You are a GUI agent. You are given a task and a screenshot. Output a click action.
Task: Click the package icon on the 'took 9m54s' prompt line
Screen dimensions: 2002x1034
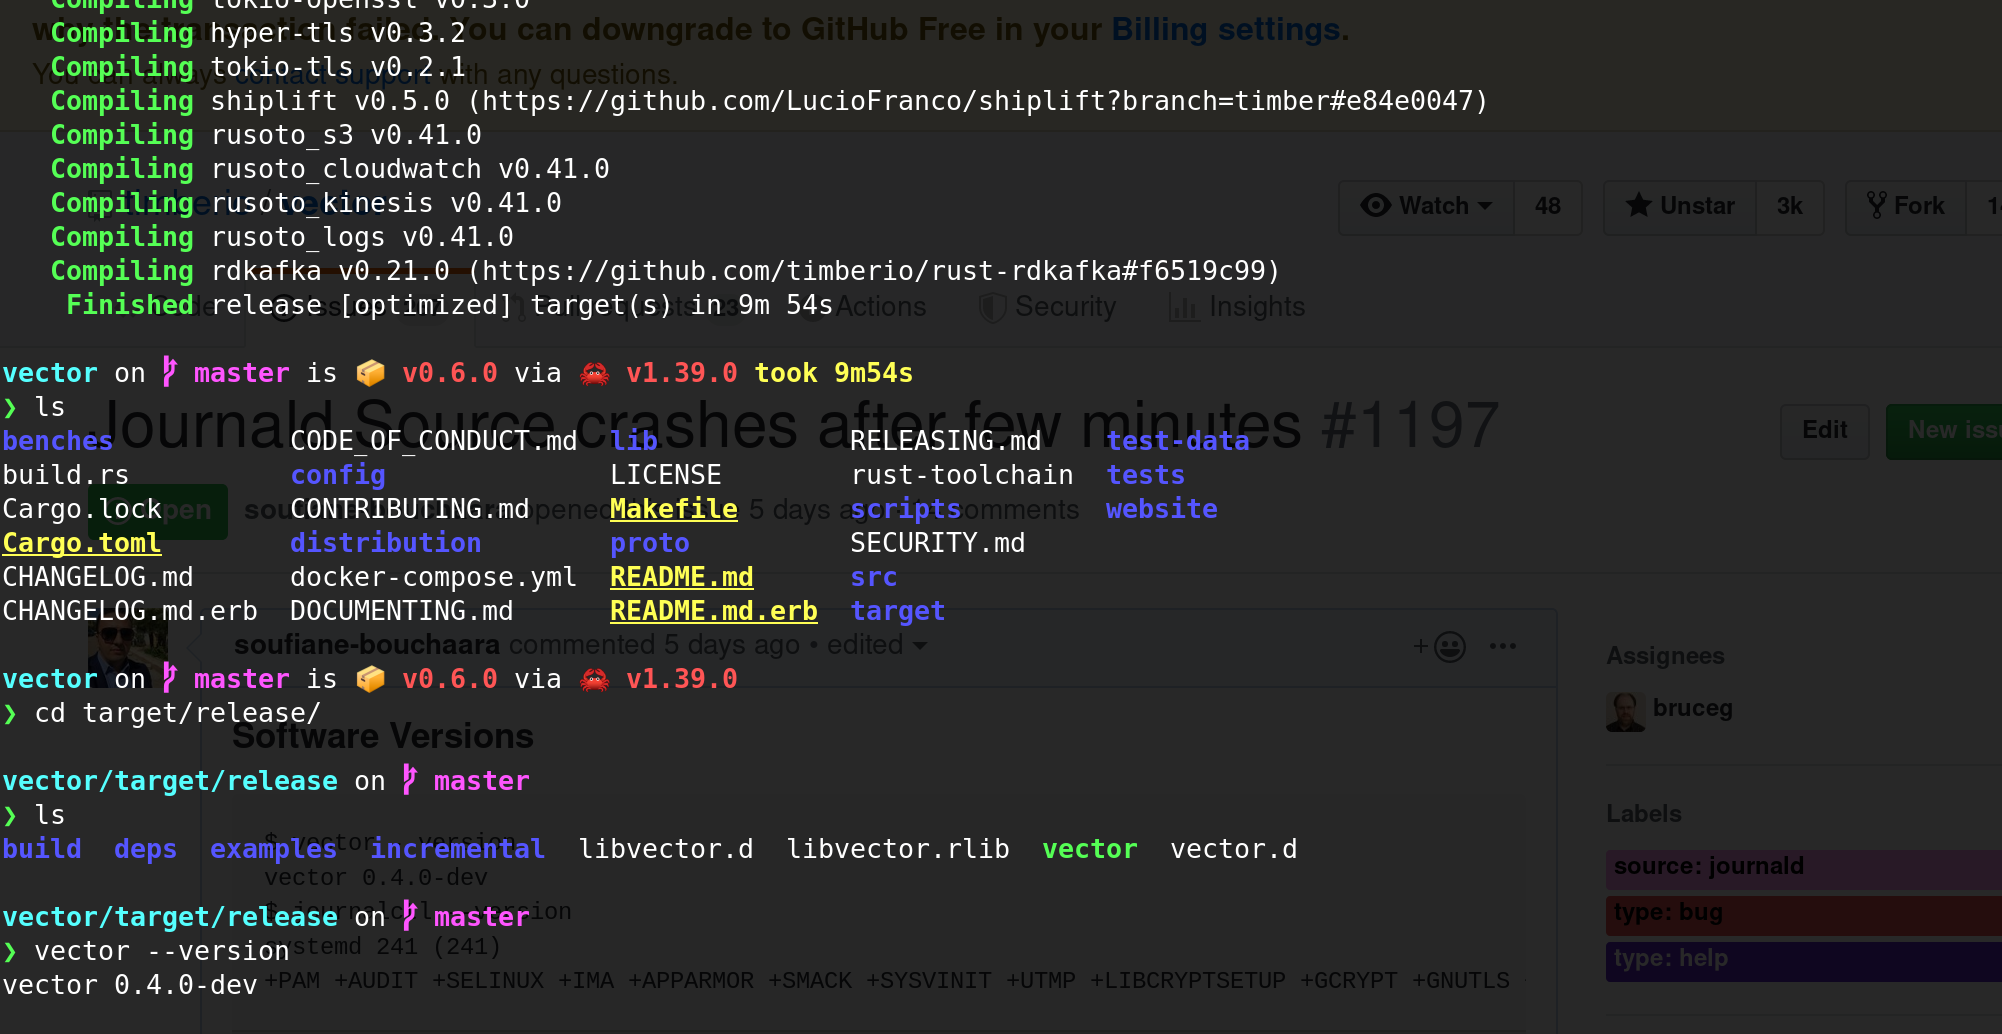pos(371,374)
